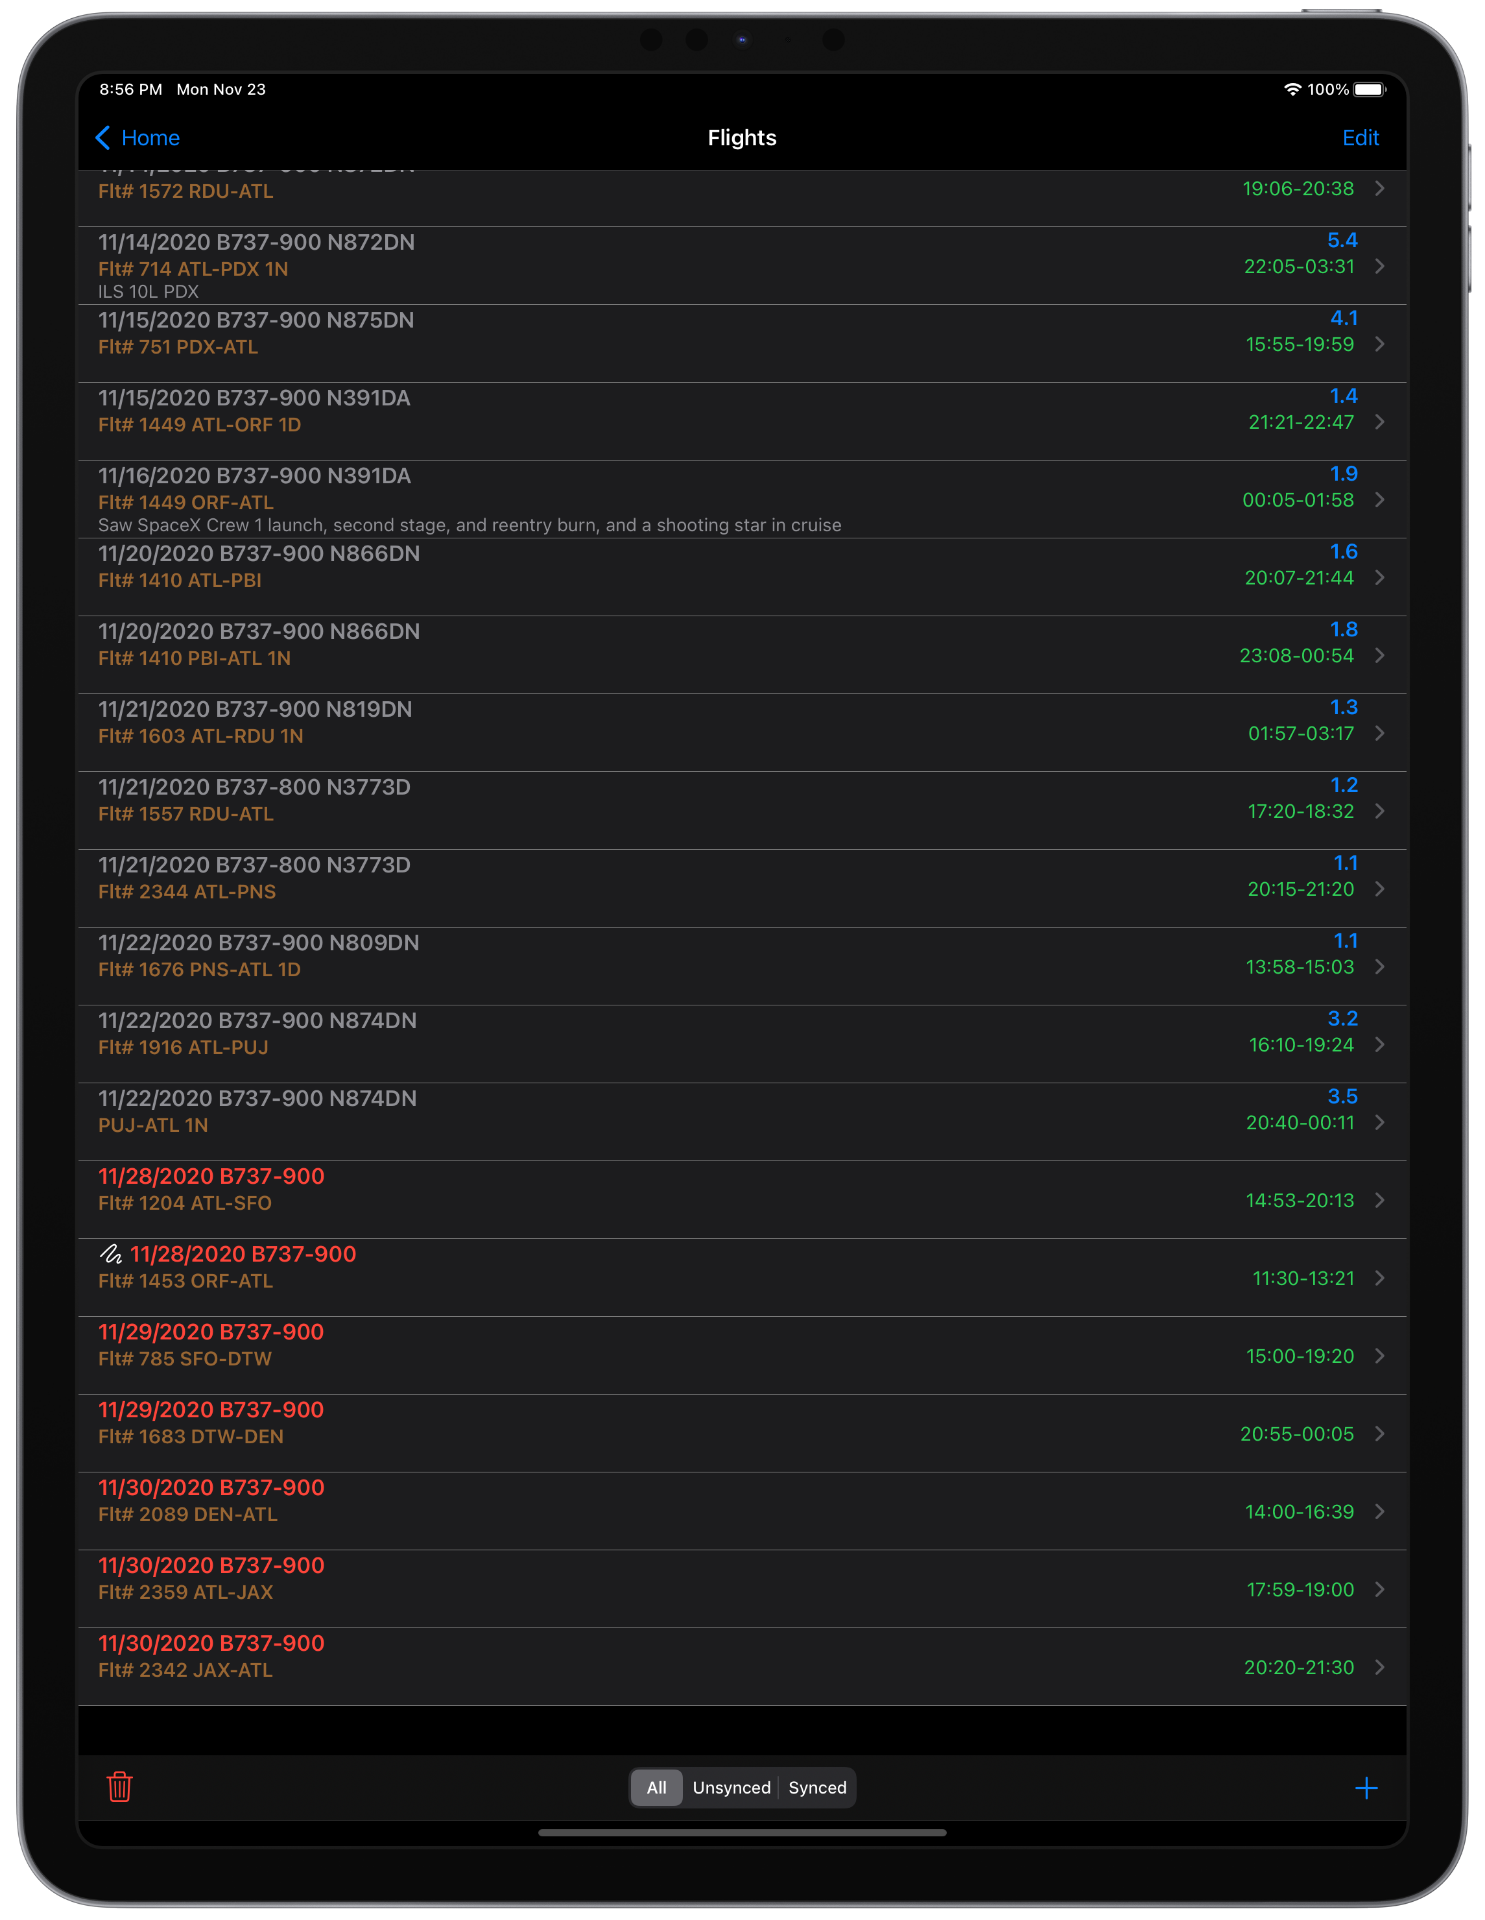Screen dimensions: 1485x1920
Task: Open flight 2344 ATL-PNS entry
Action: (x=742, y=888)
